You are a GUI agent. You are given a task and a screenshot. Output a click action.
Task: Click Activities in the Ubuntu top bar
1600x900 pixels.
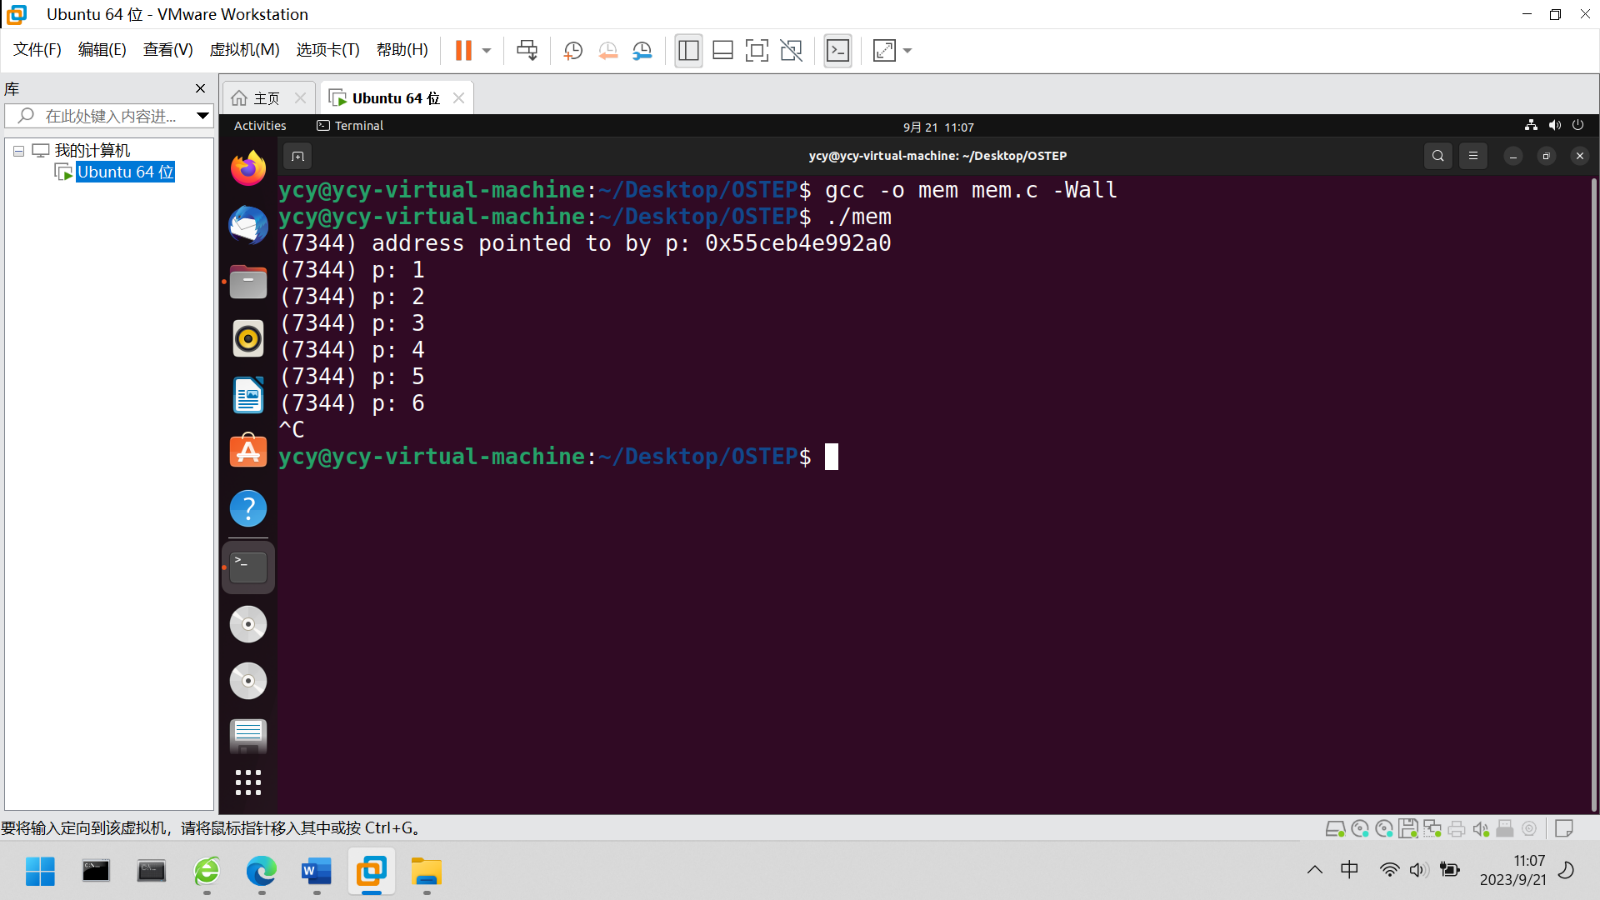(x=259, y=125)
